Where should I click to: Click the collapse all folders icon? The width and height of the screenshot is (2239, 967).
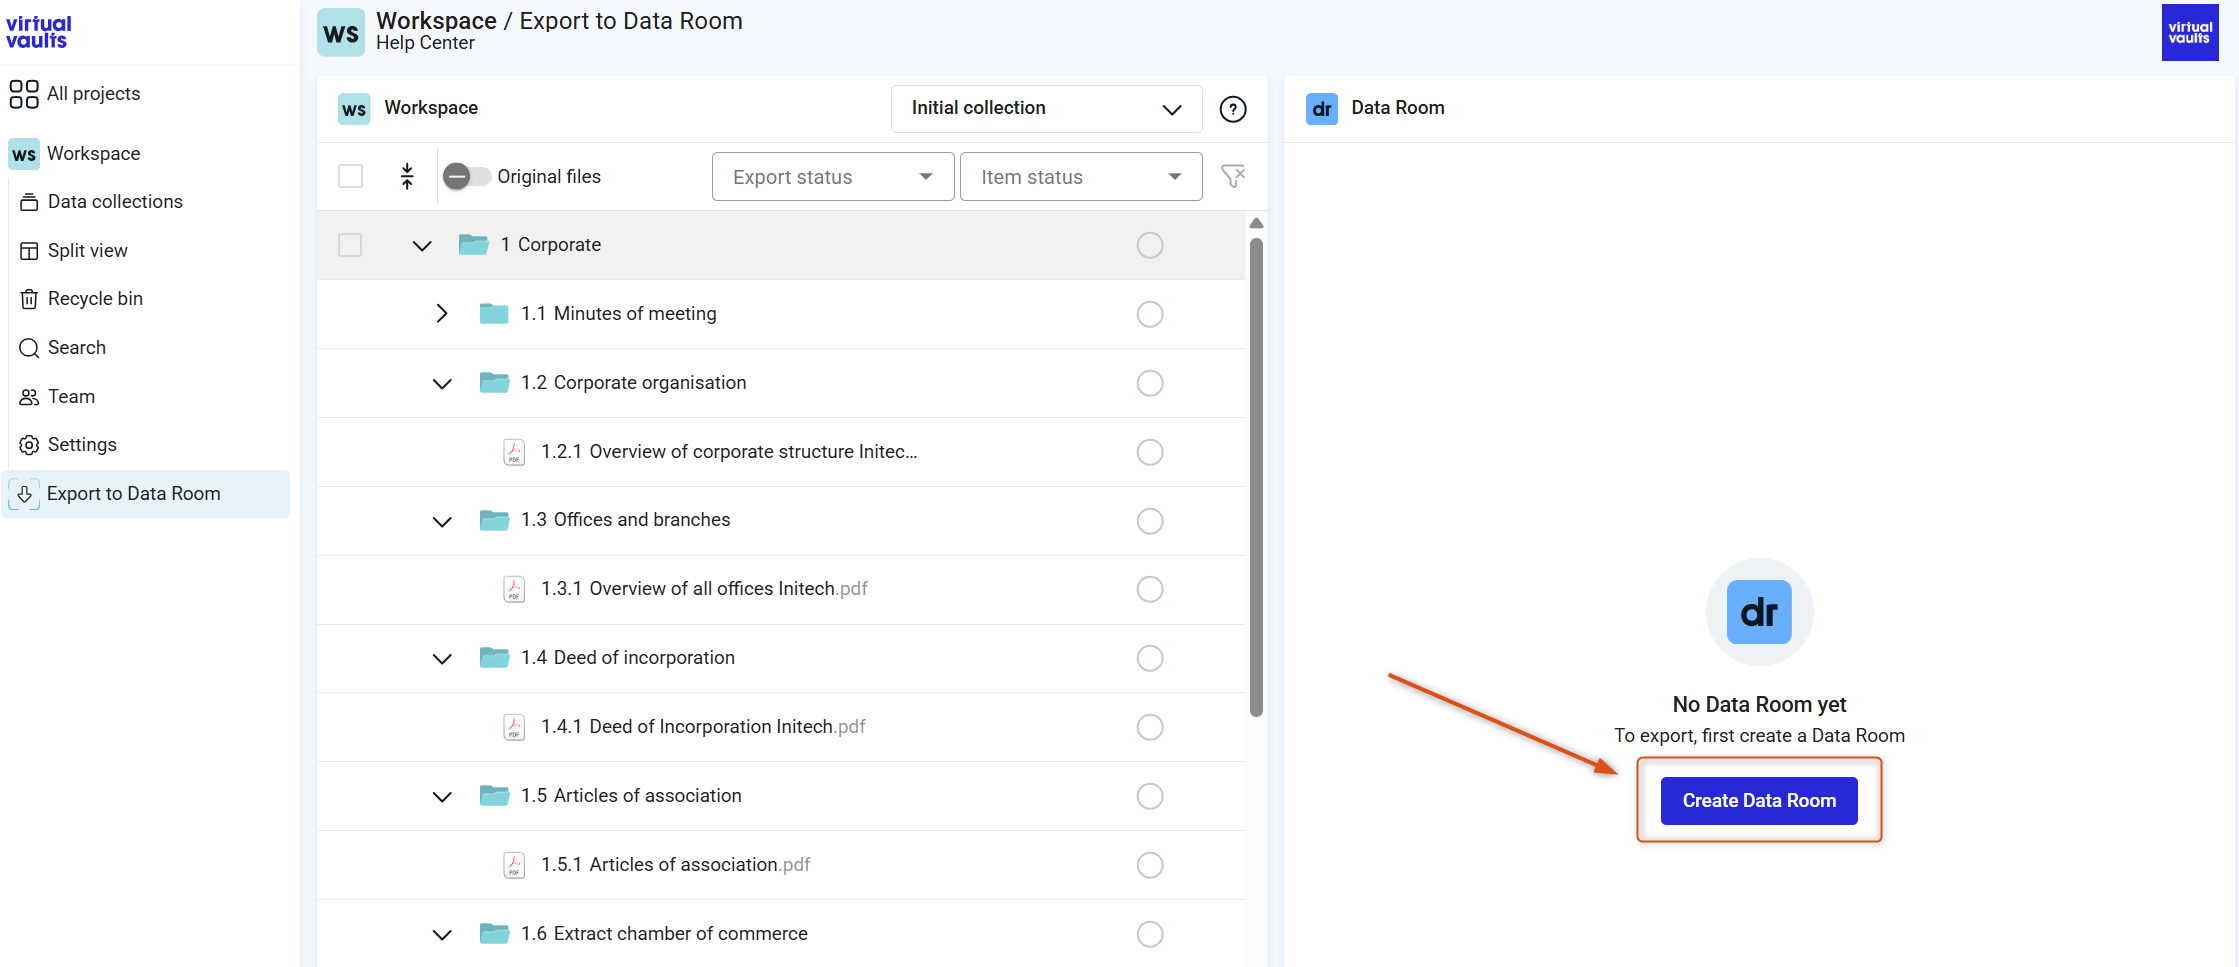click(407, 176)
